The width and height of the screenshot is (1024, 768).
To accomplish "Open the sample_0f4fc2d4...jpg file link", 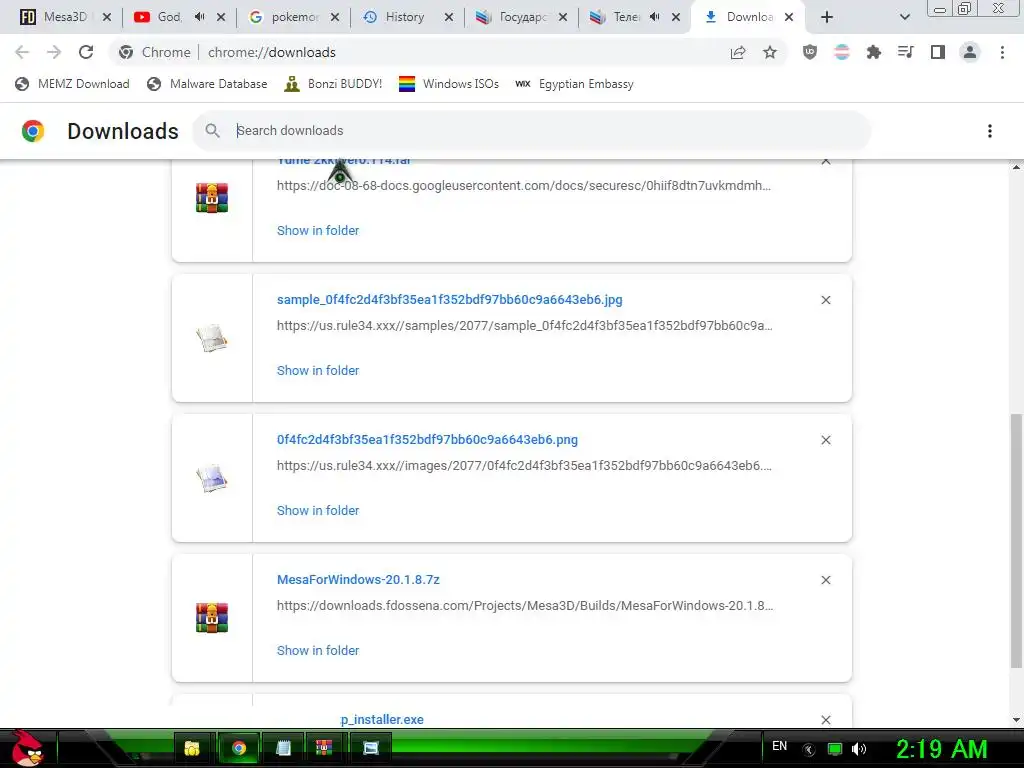I will (x=449, y=300).
